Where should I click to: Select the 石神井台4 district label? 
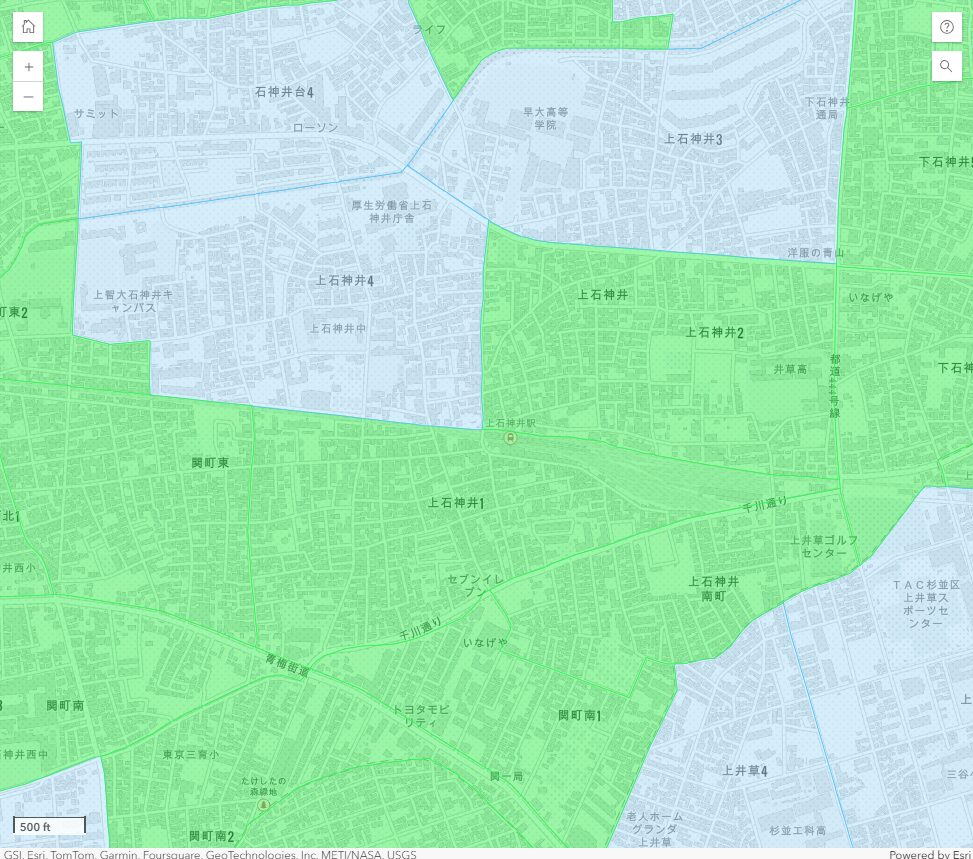pos(284,92)
